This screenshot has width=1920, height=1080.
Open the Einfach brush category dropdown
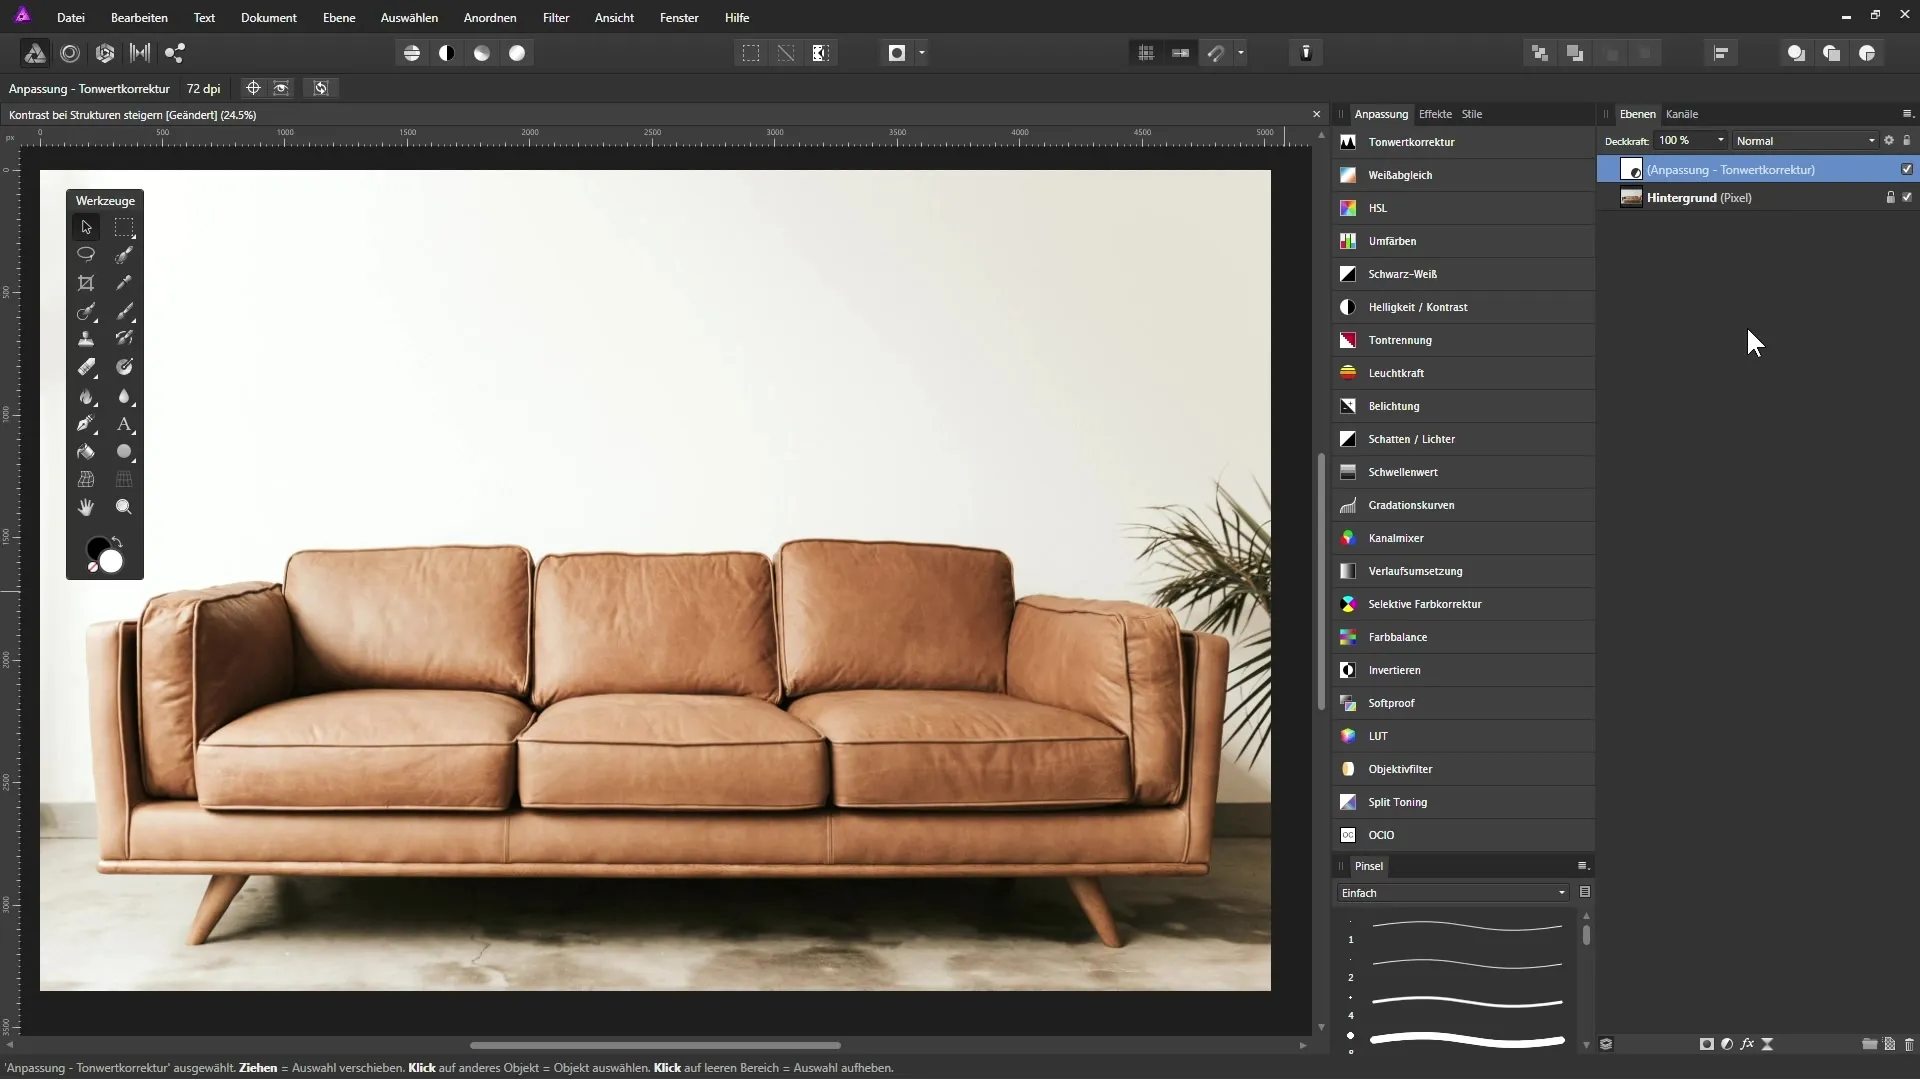click(1453, 893)
